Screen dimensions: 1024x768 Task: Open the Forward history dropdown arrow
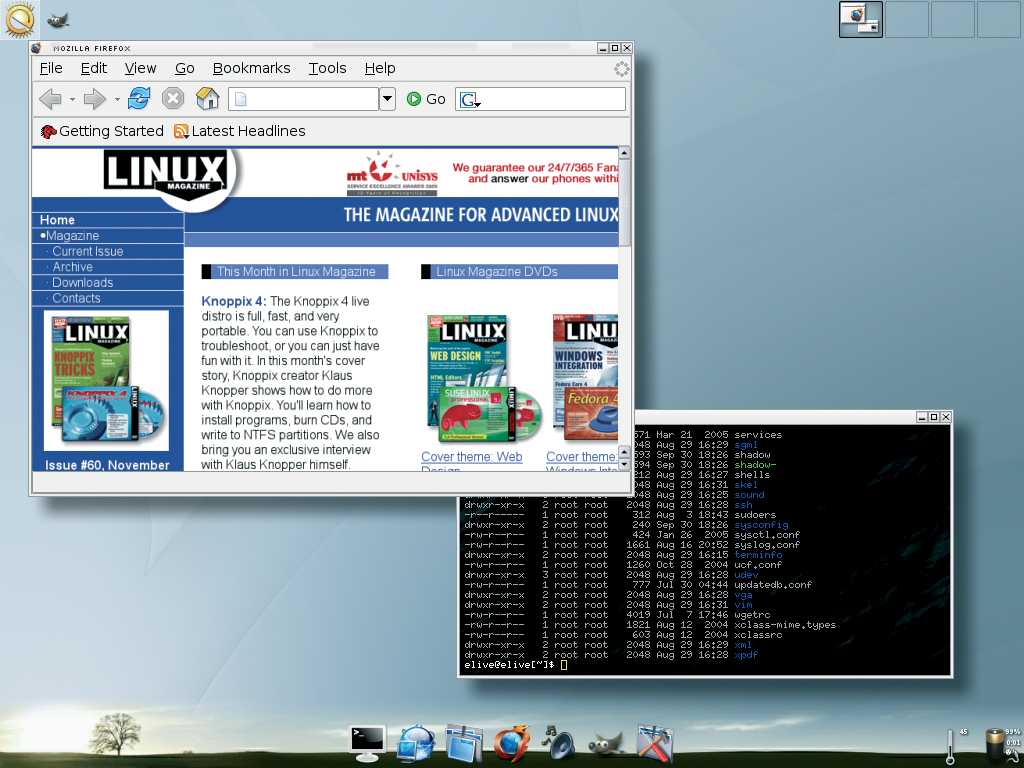(117, 100)
